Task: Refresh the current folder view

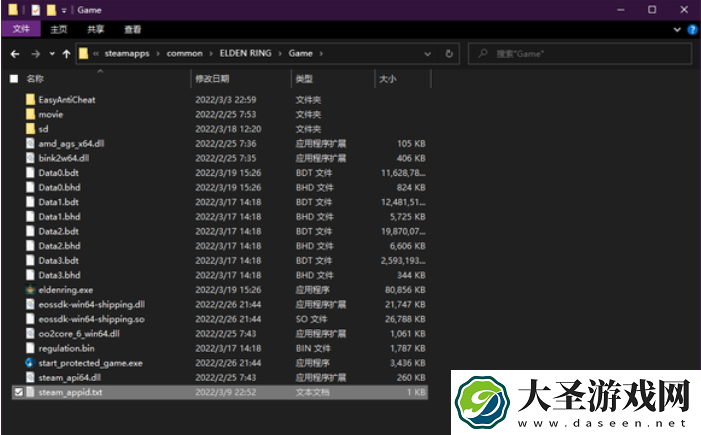Action: tap(449, 54)
